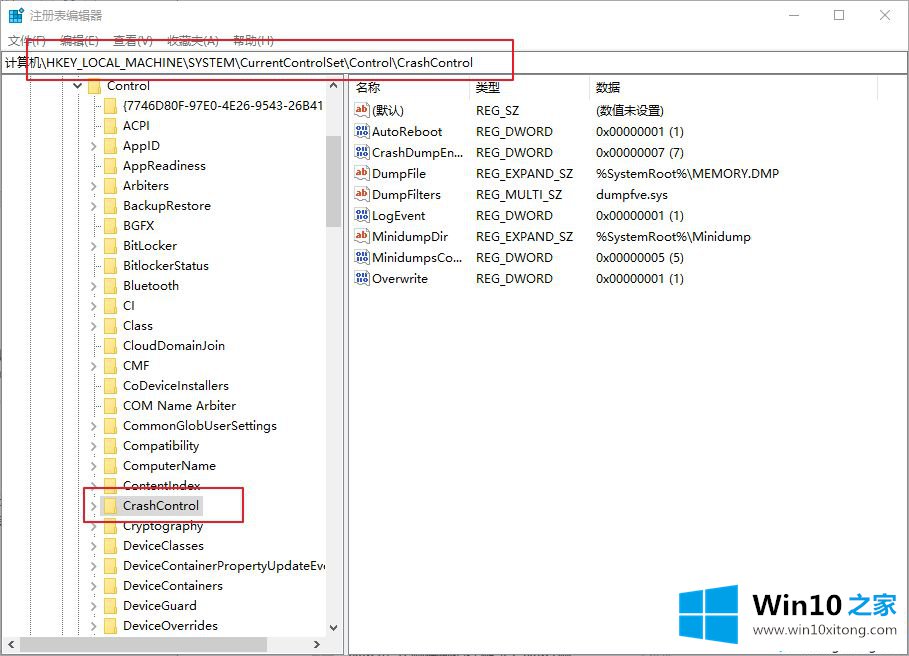Expand the CI key
Screen dimensions: 909x656
pos(93,306)
